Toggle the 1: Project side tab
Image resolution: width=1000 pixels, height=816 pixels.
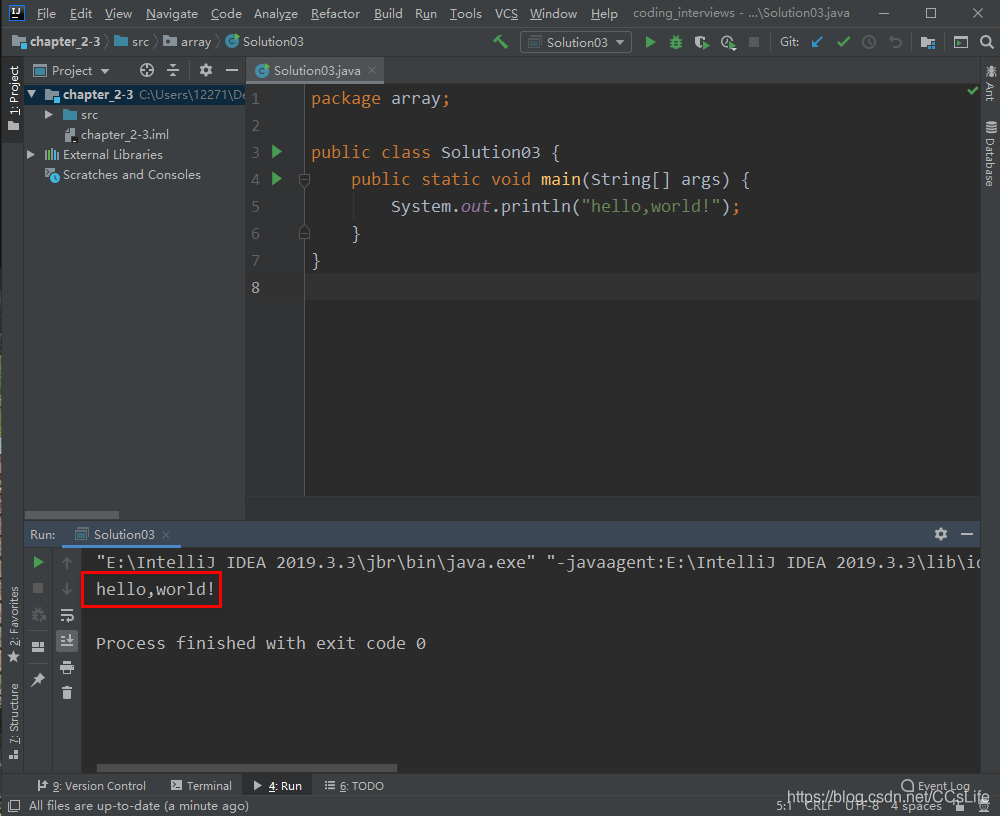[13, 97]
